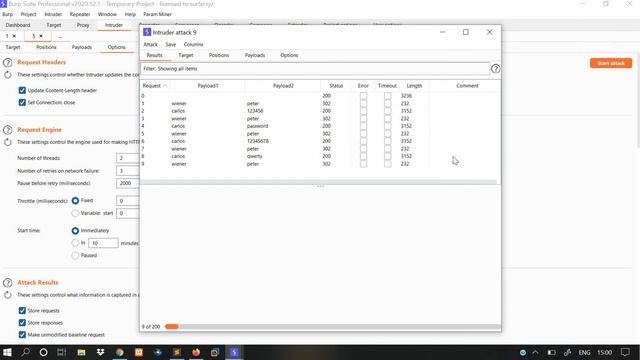Switch to the Dashboard tab
Viewport: 640px width, 360px height.
18,25
